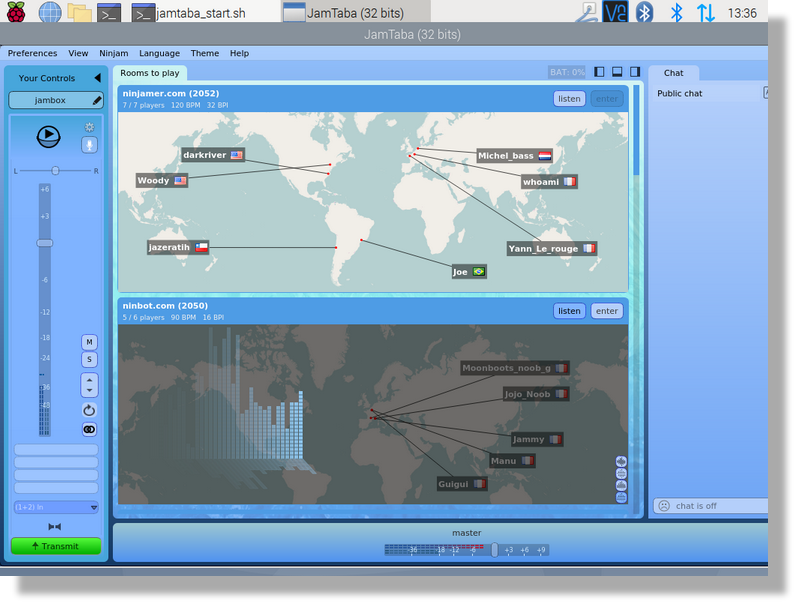Click the whoami player label
The height and width of the screenshot is (603, 795).
(x=549, y=182)
